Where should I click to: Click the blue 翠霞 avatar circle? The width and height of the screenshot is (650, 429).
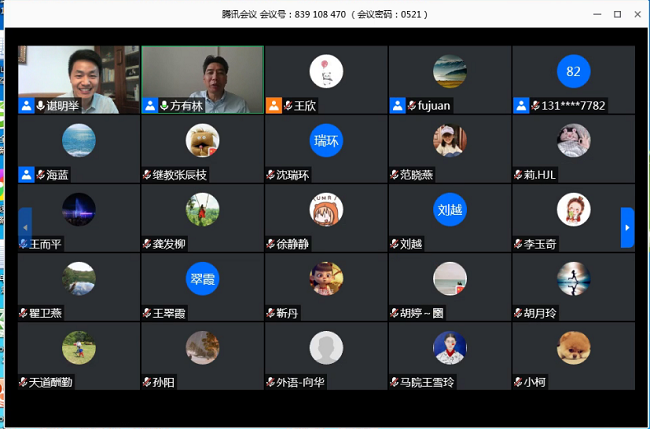pos(203,278)
